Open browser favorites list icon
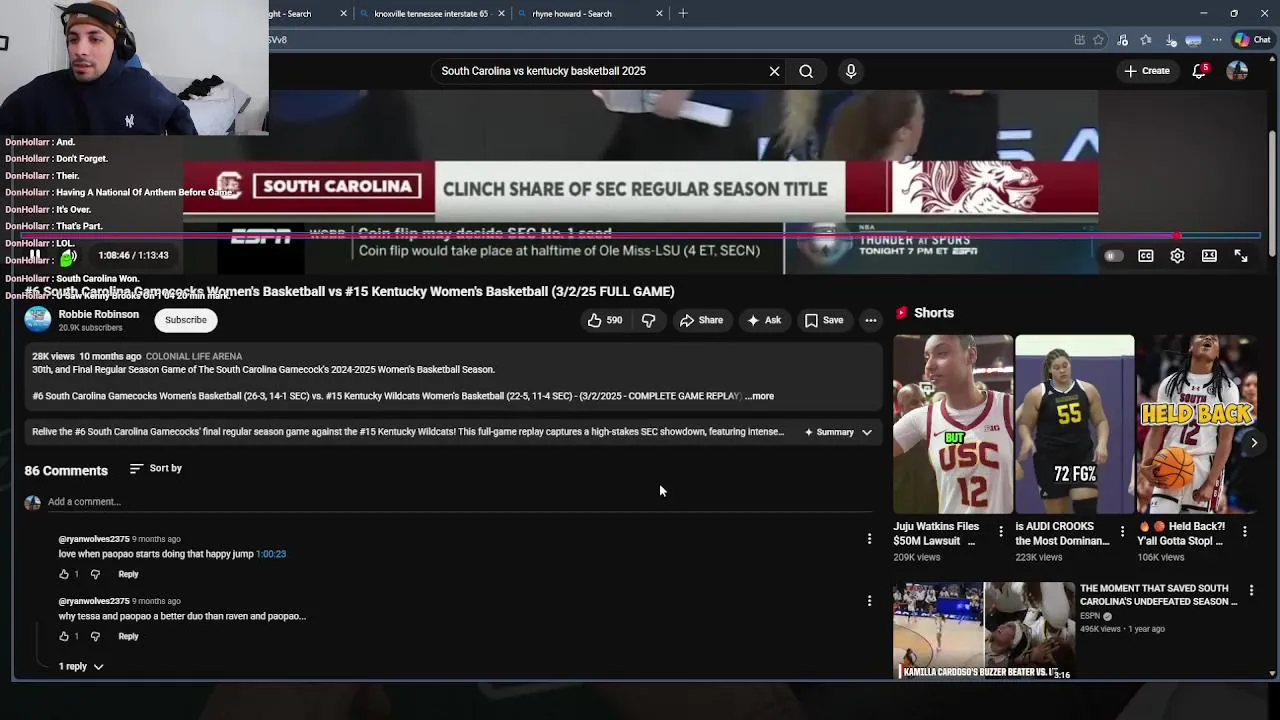1280x720 pixels. pos(1146,40)
